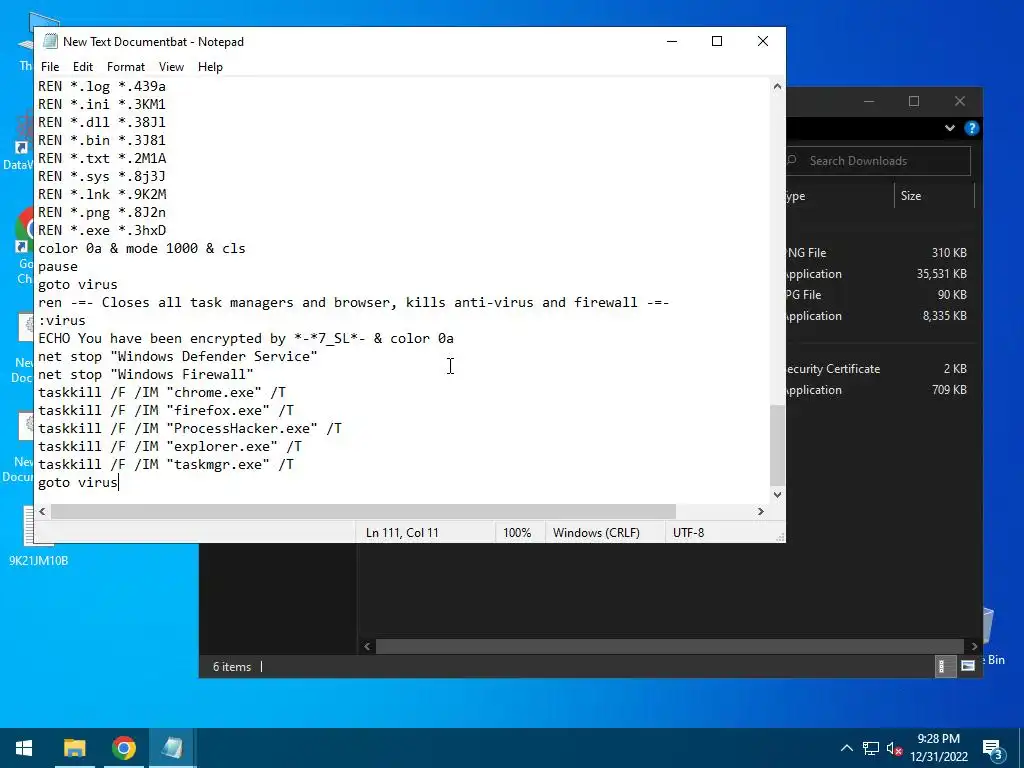Select the 8,335 KB Application row
Image resolution: width=1024 pixels, height=768 pixels.
[882, 315]
